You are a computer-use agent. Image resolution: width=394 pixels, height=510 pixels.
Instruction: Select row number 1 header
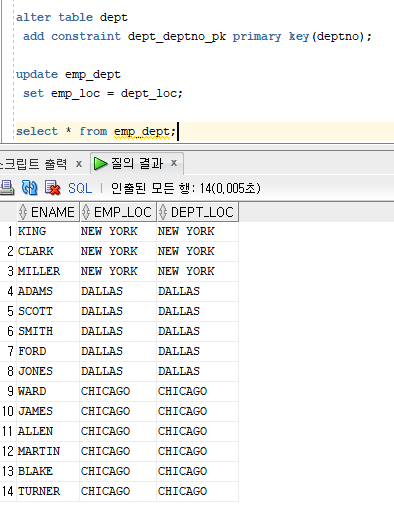pyautogui.click(x=8, y=231)
